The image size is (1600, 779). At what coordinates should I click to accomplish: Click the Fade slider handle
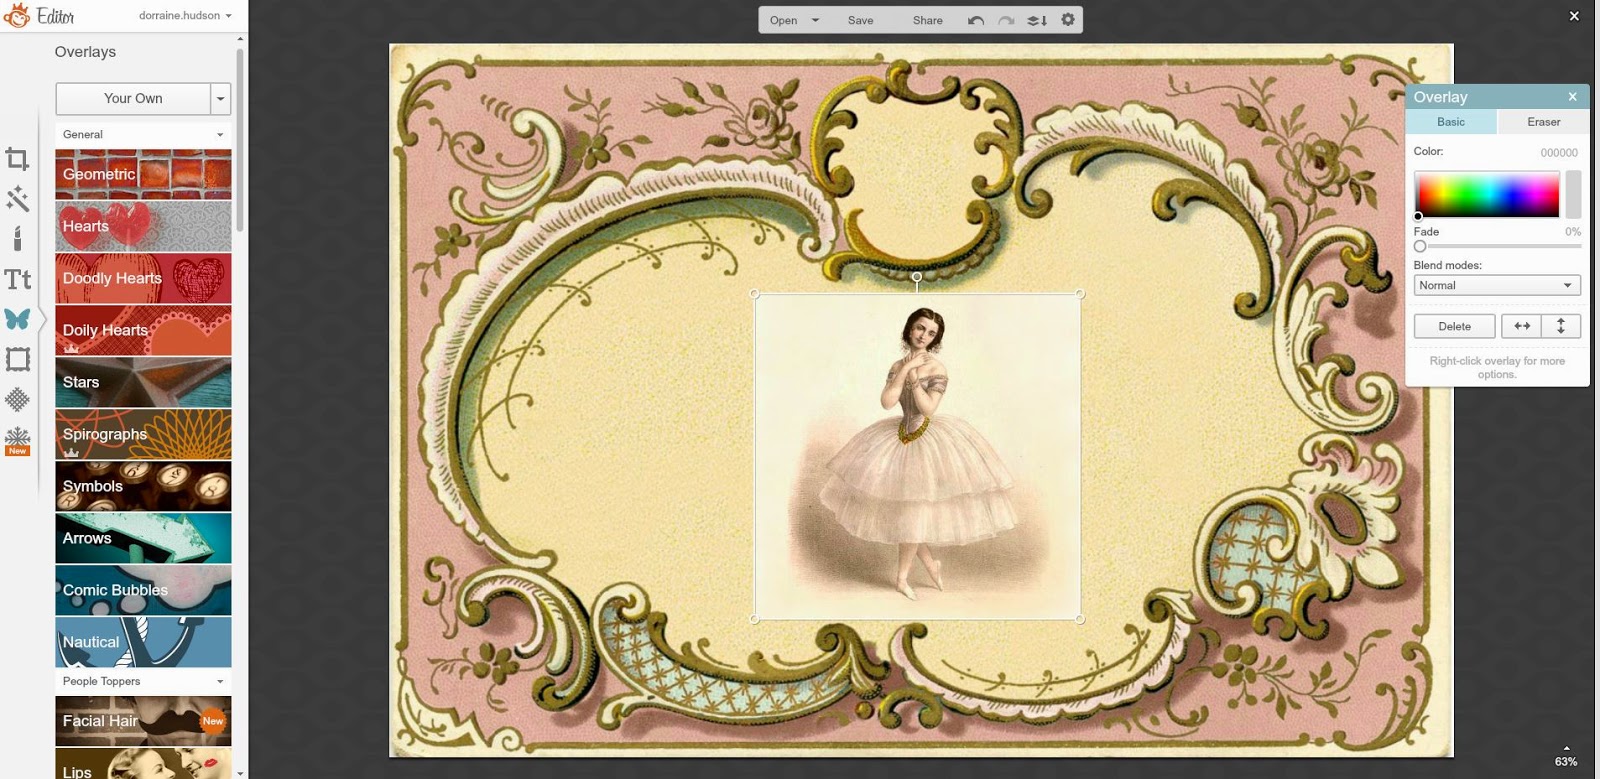coord(1420,246)
